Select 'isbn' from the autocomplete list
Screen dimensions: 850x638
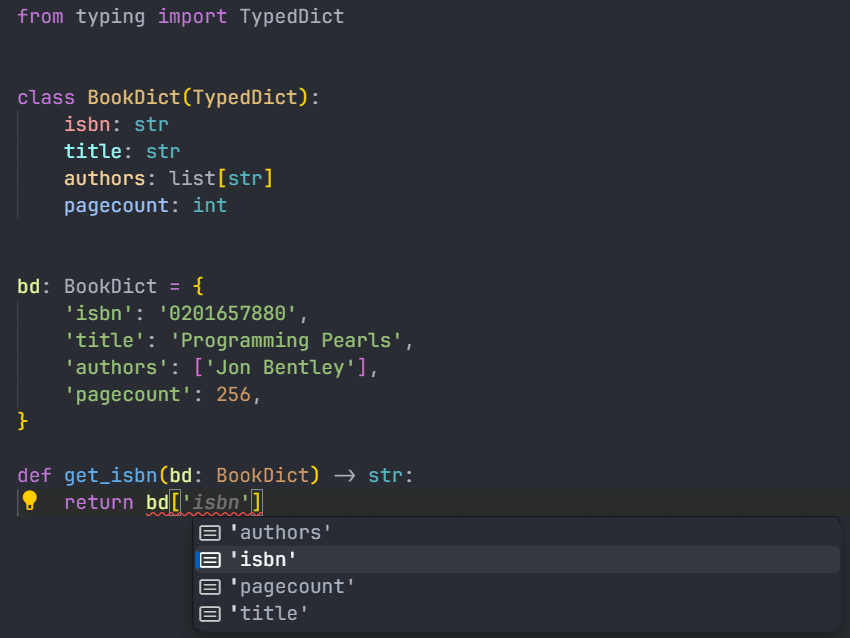pos(263,559)
